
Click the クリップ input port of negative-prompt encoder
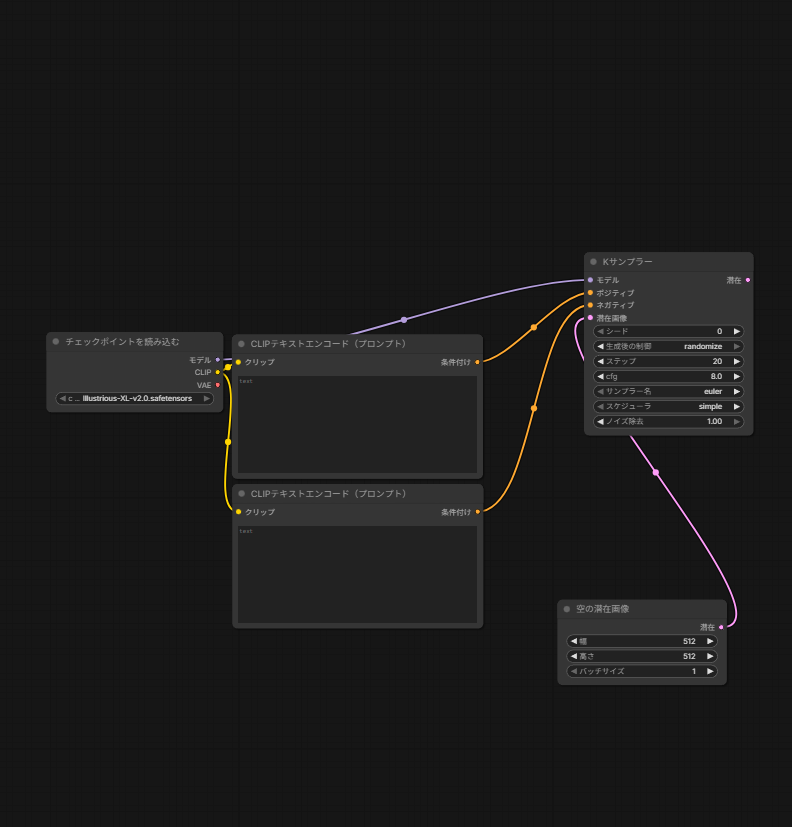(238, 512)
